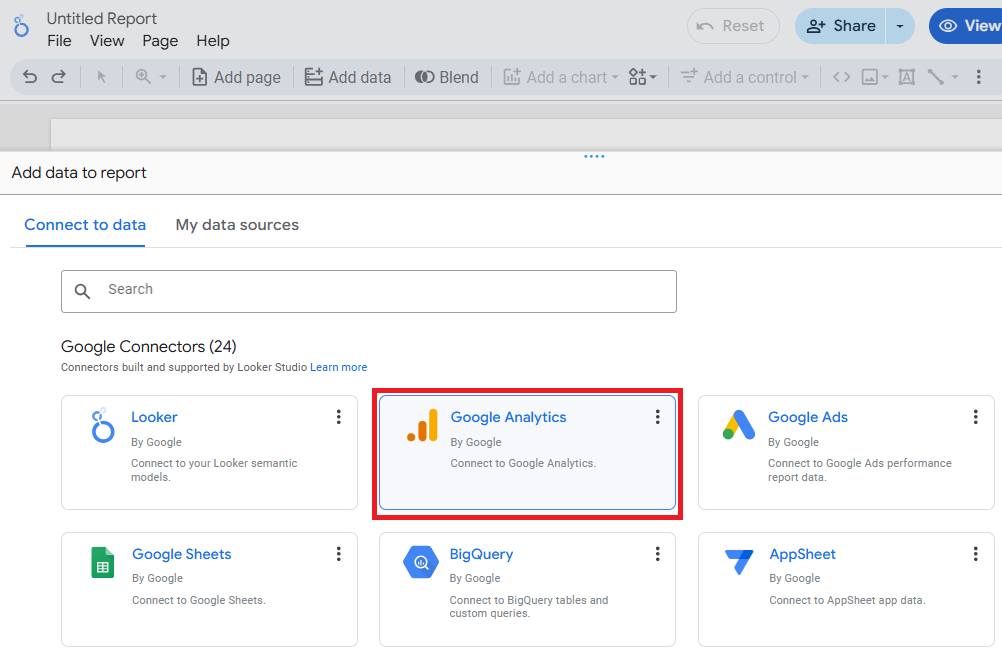The width and height of the screenshot is (1002, 654).
Task: Expand the line shape dropdown arrow
Action: (955, 77)
